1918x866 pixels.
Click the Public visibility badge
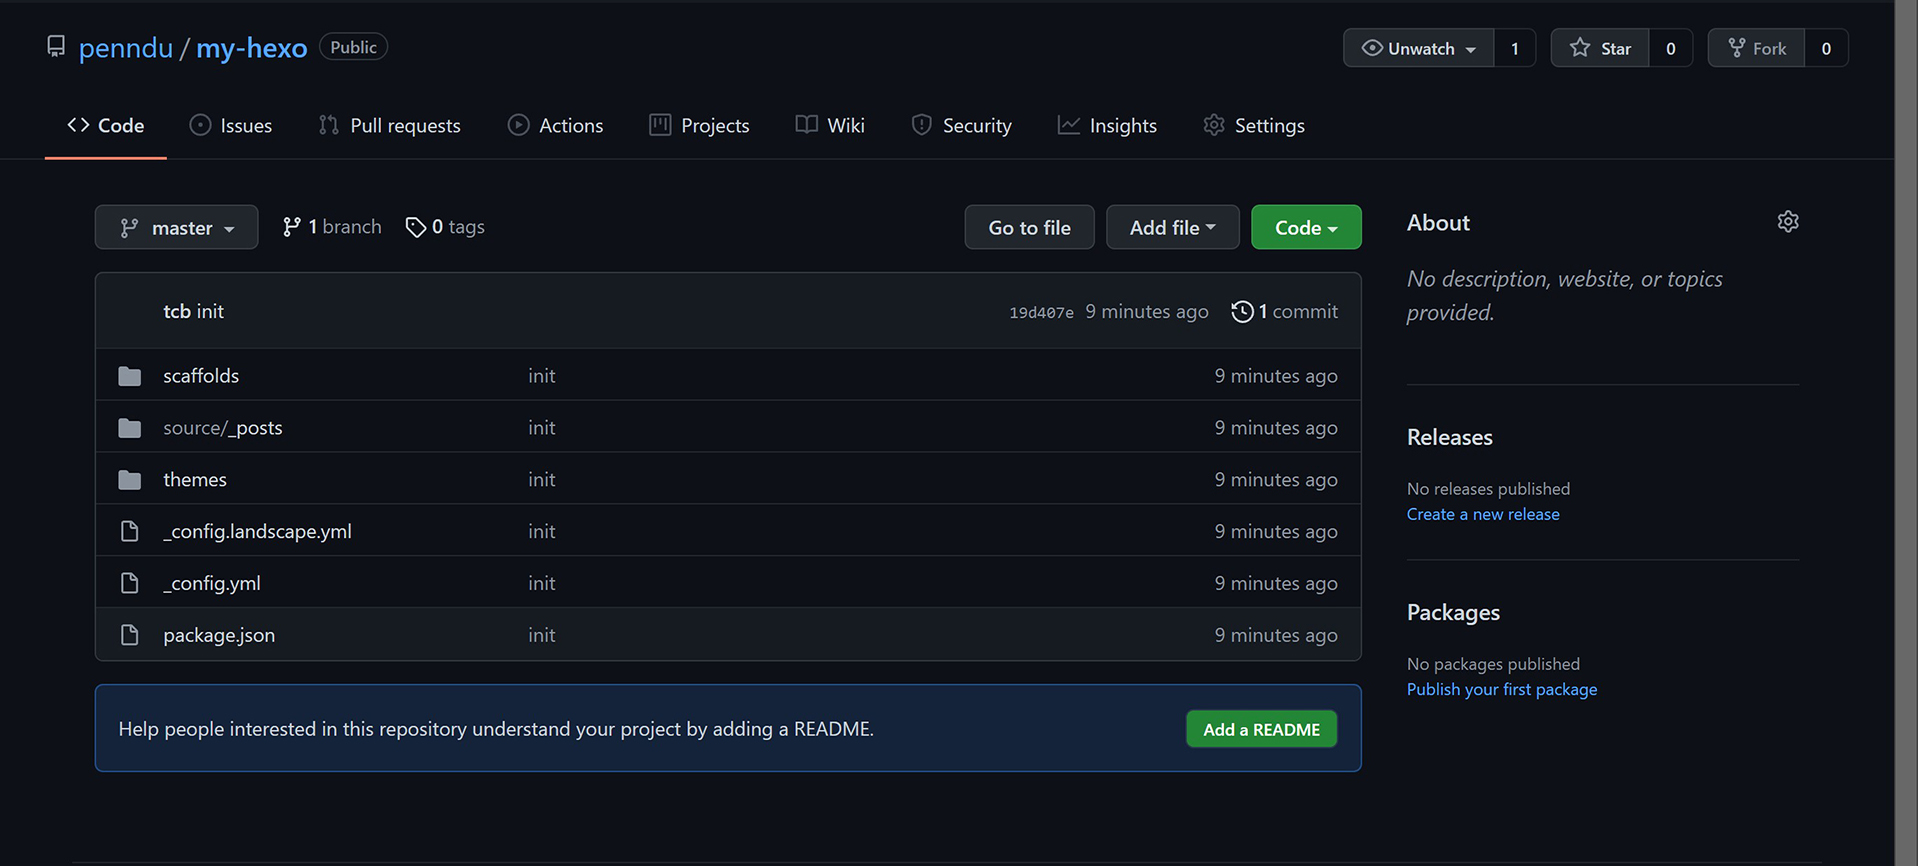click(353, 47)
